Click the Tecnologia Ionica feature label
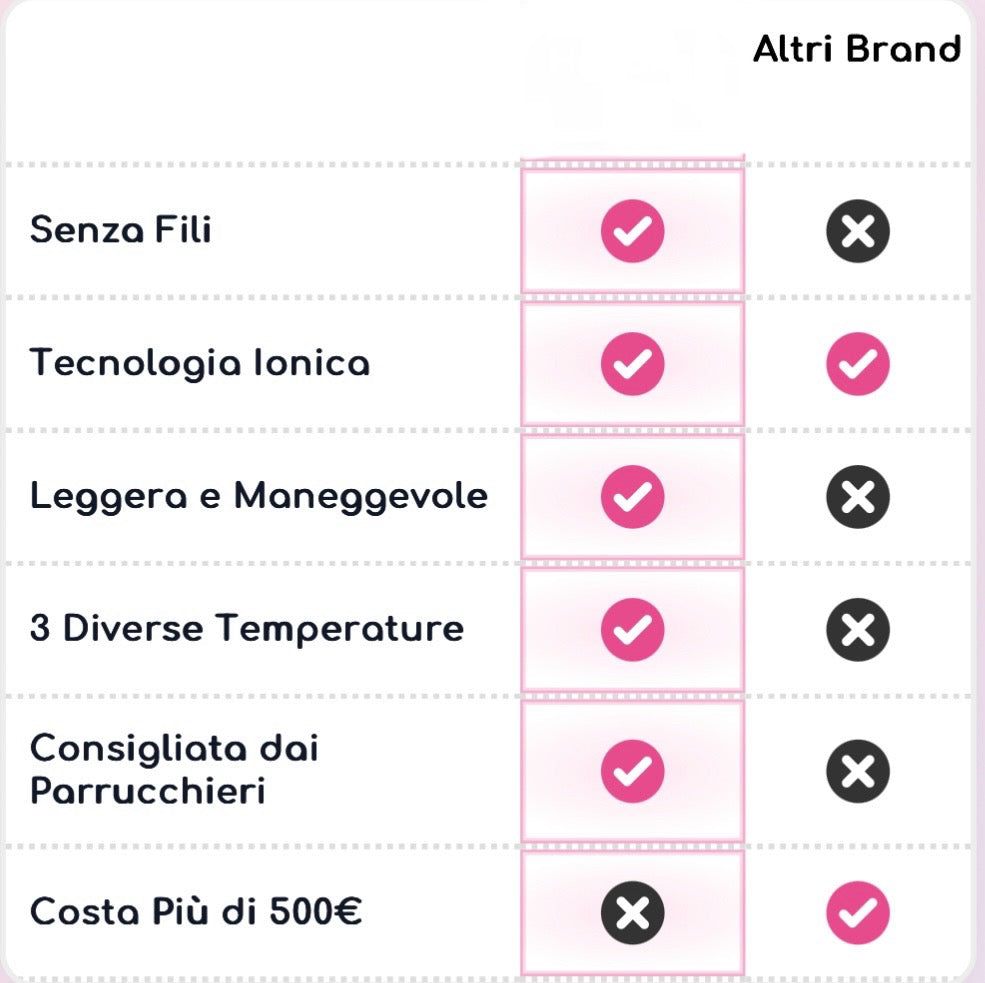 tap(200, 362)
